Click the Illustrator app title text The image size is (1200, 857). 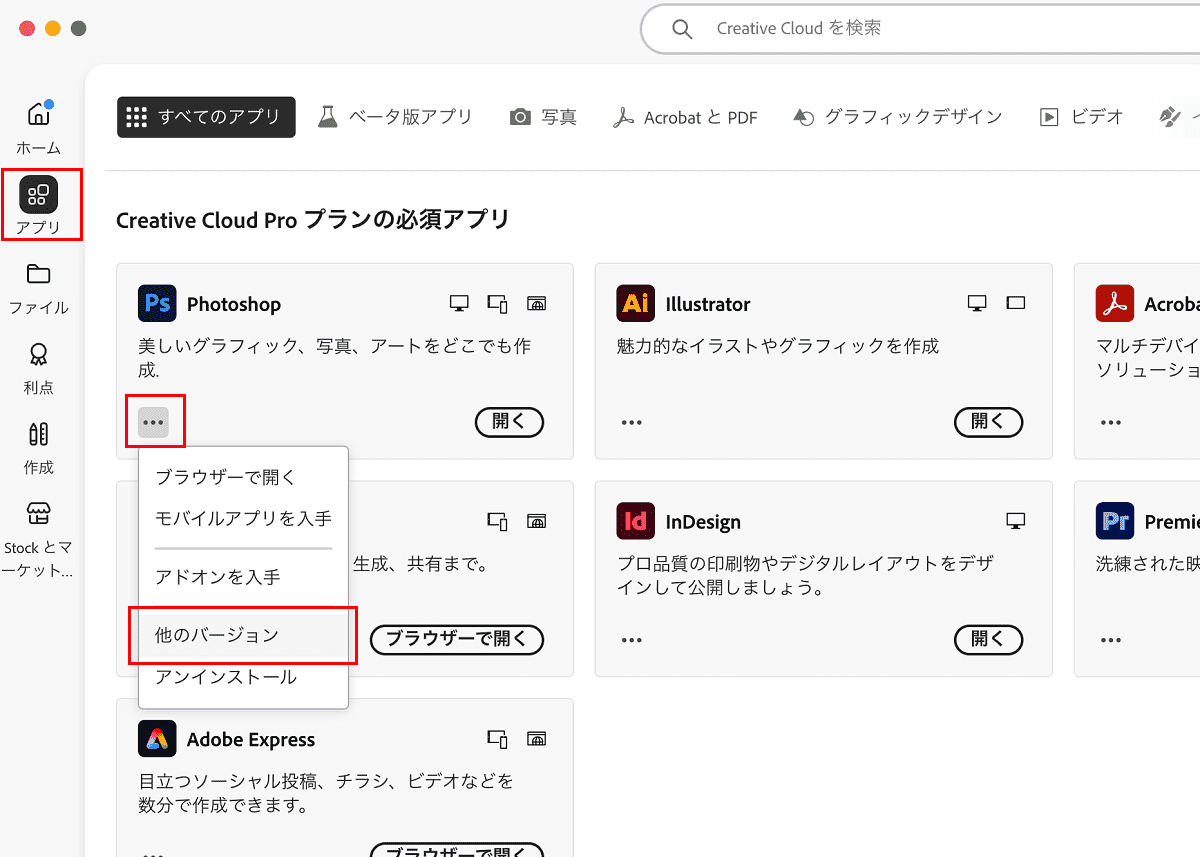(708, 304)
